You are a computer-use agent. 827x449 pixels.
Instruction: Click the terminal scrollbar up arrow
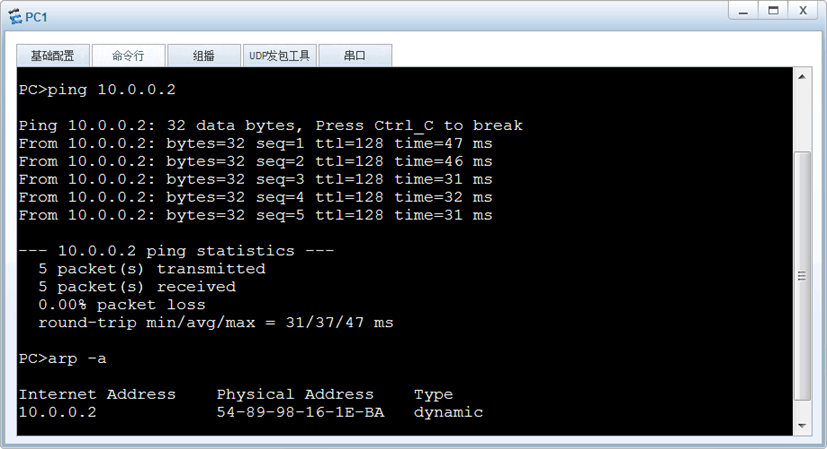tap(802, 77)
